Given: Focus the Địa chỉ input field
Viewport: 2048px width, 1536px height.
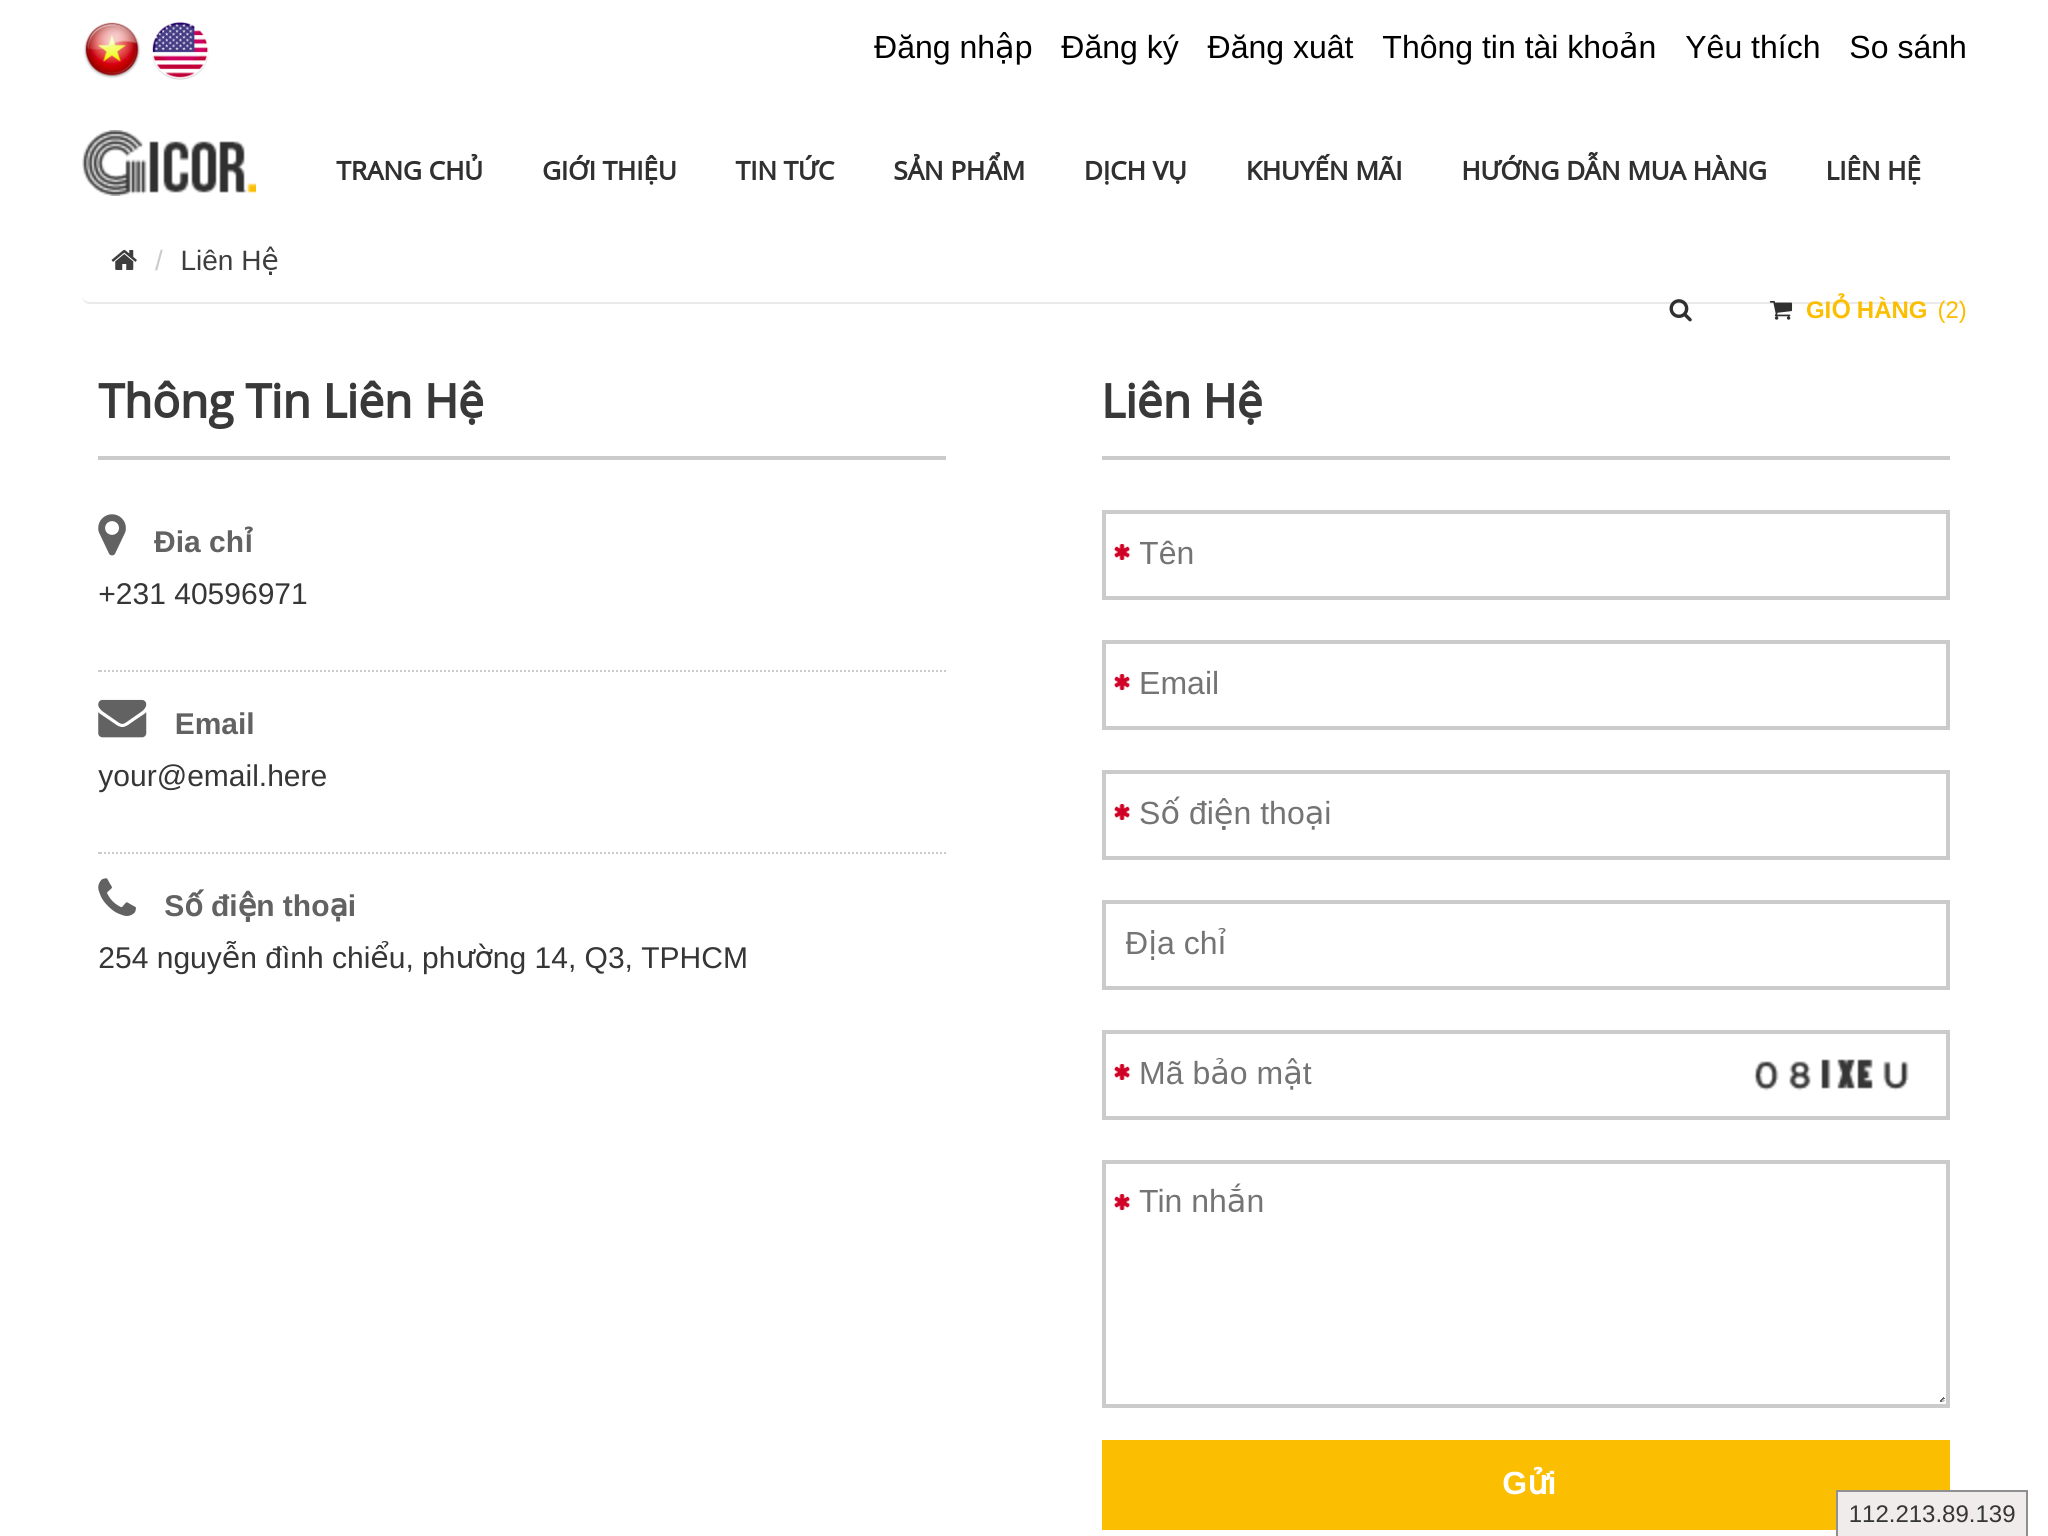Looking at the screenshot, I should [x=1525, y=945].
